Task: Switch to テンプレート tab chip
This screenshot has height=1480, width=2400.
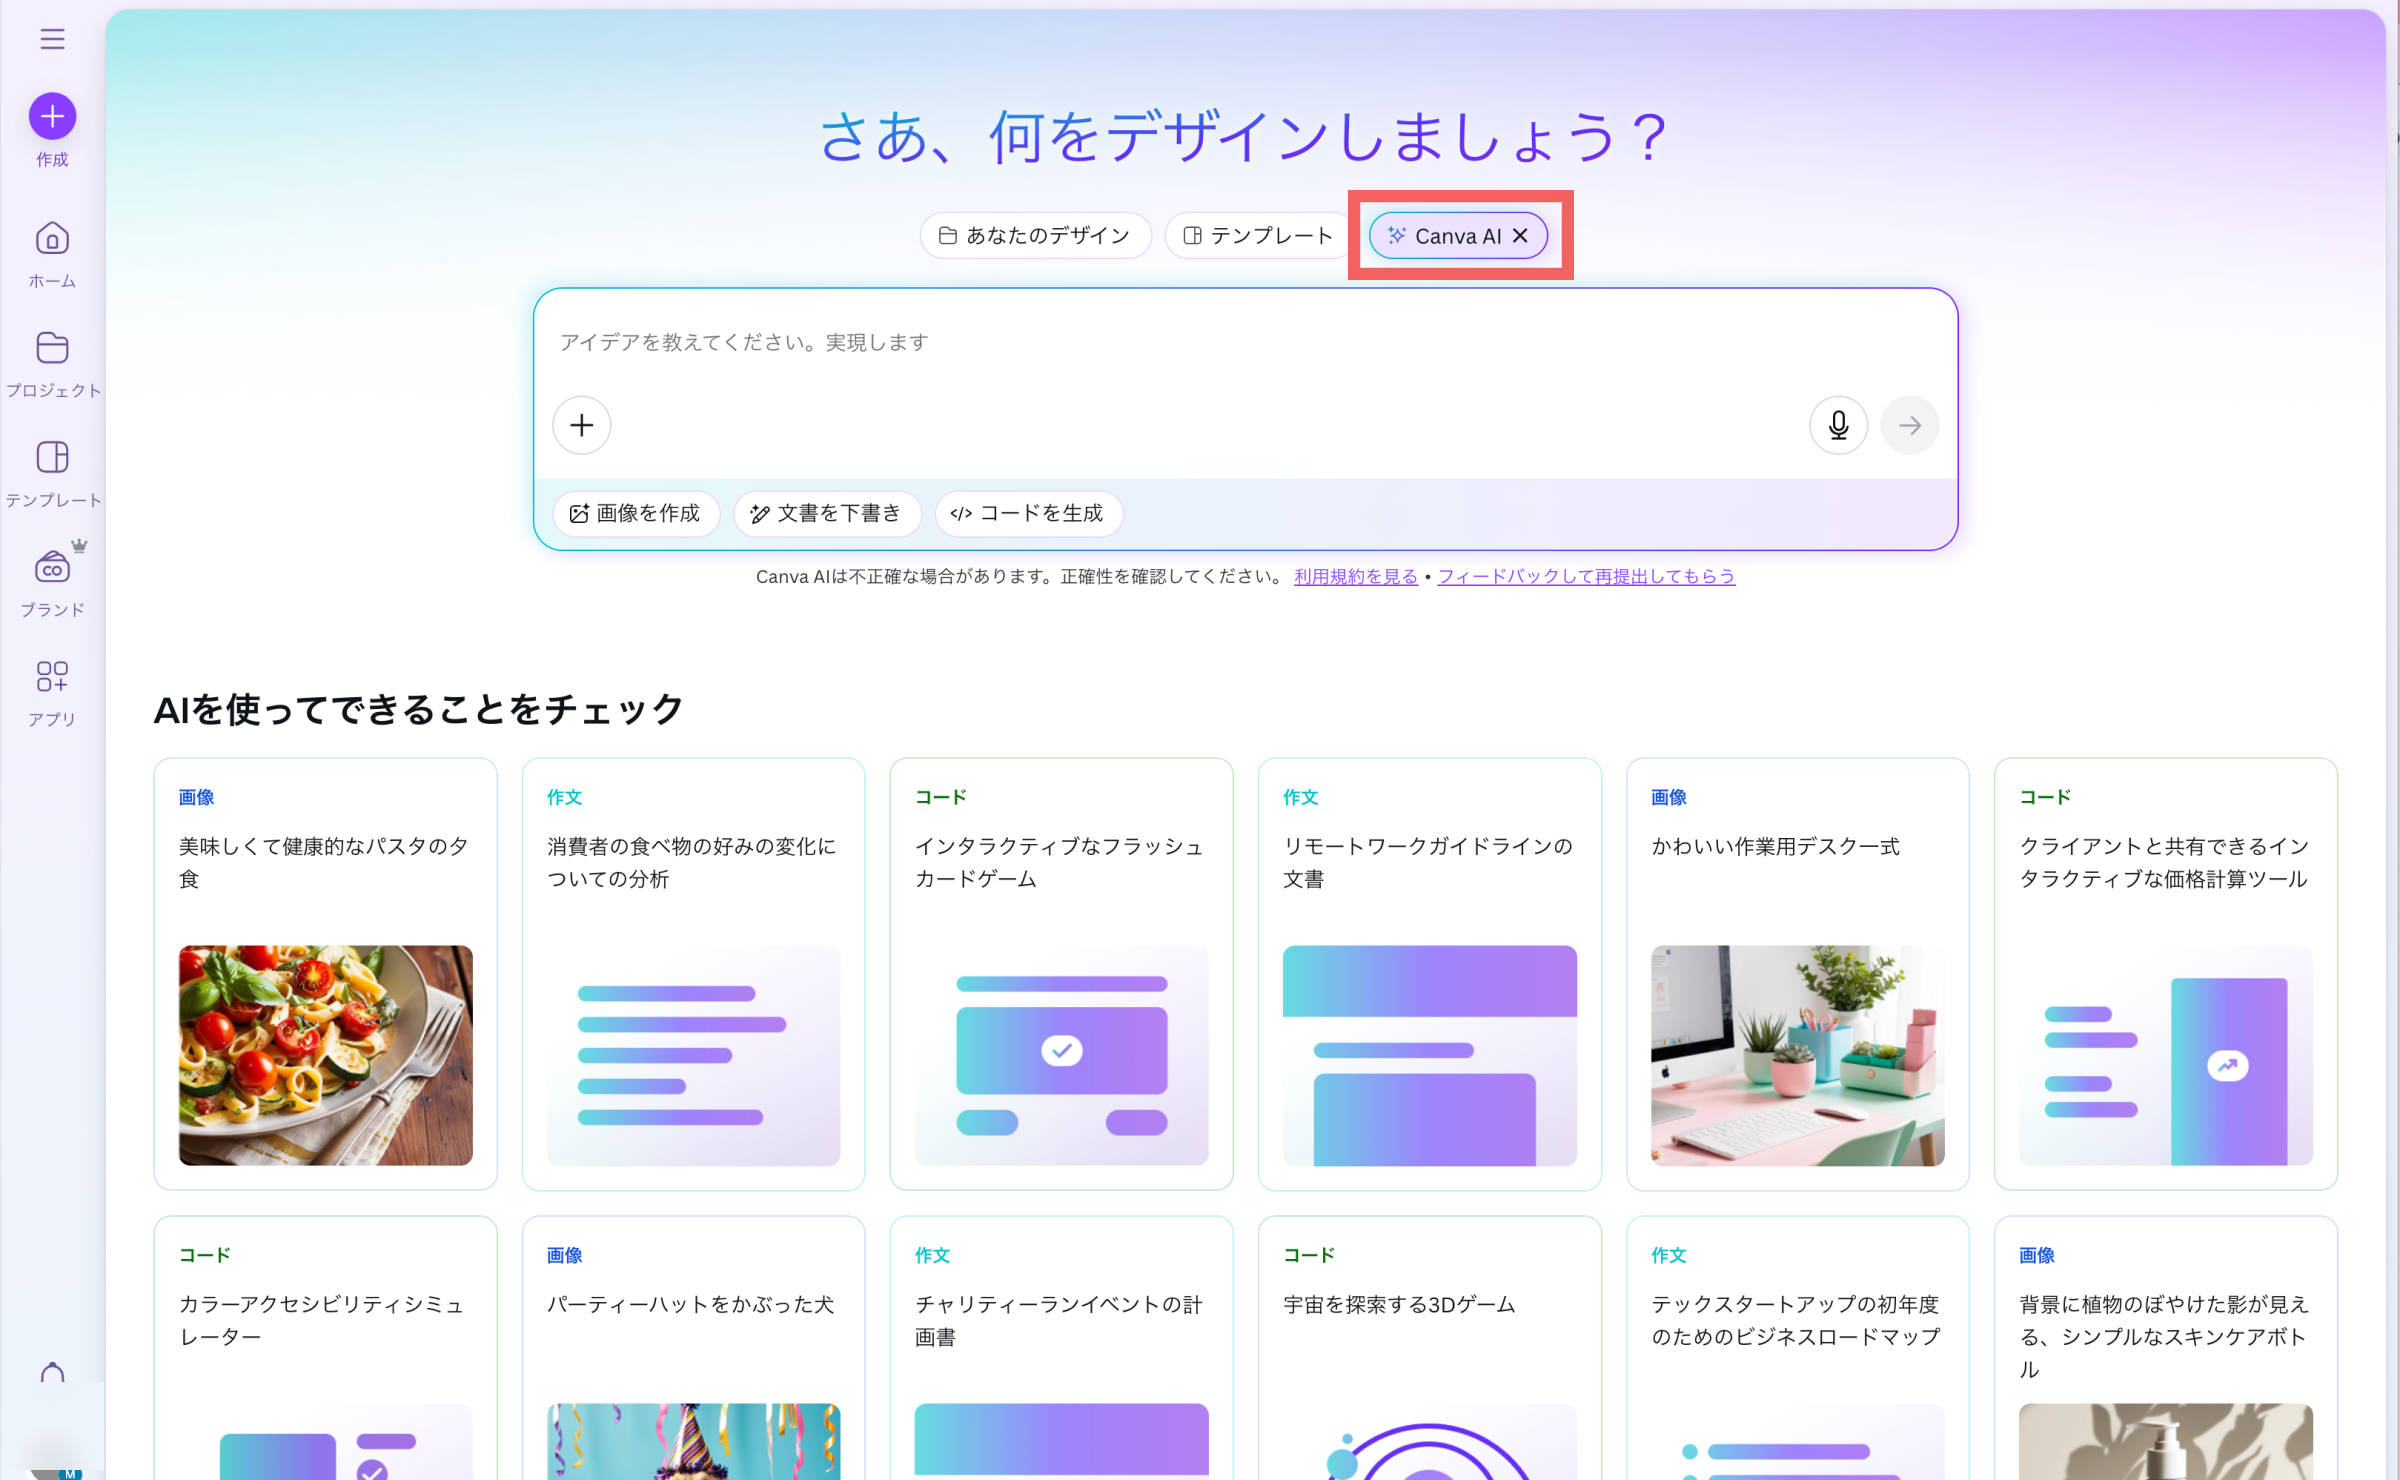Action: point(1258,235)
